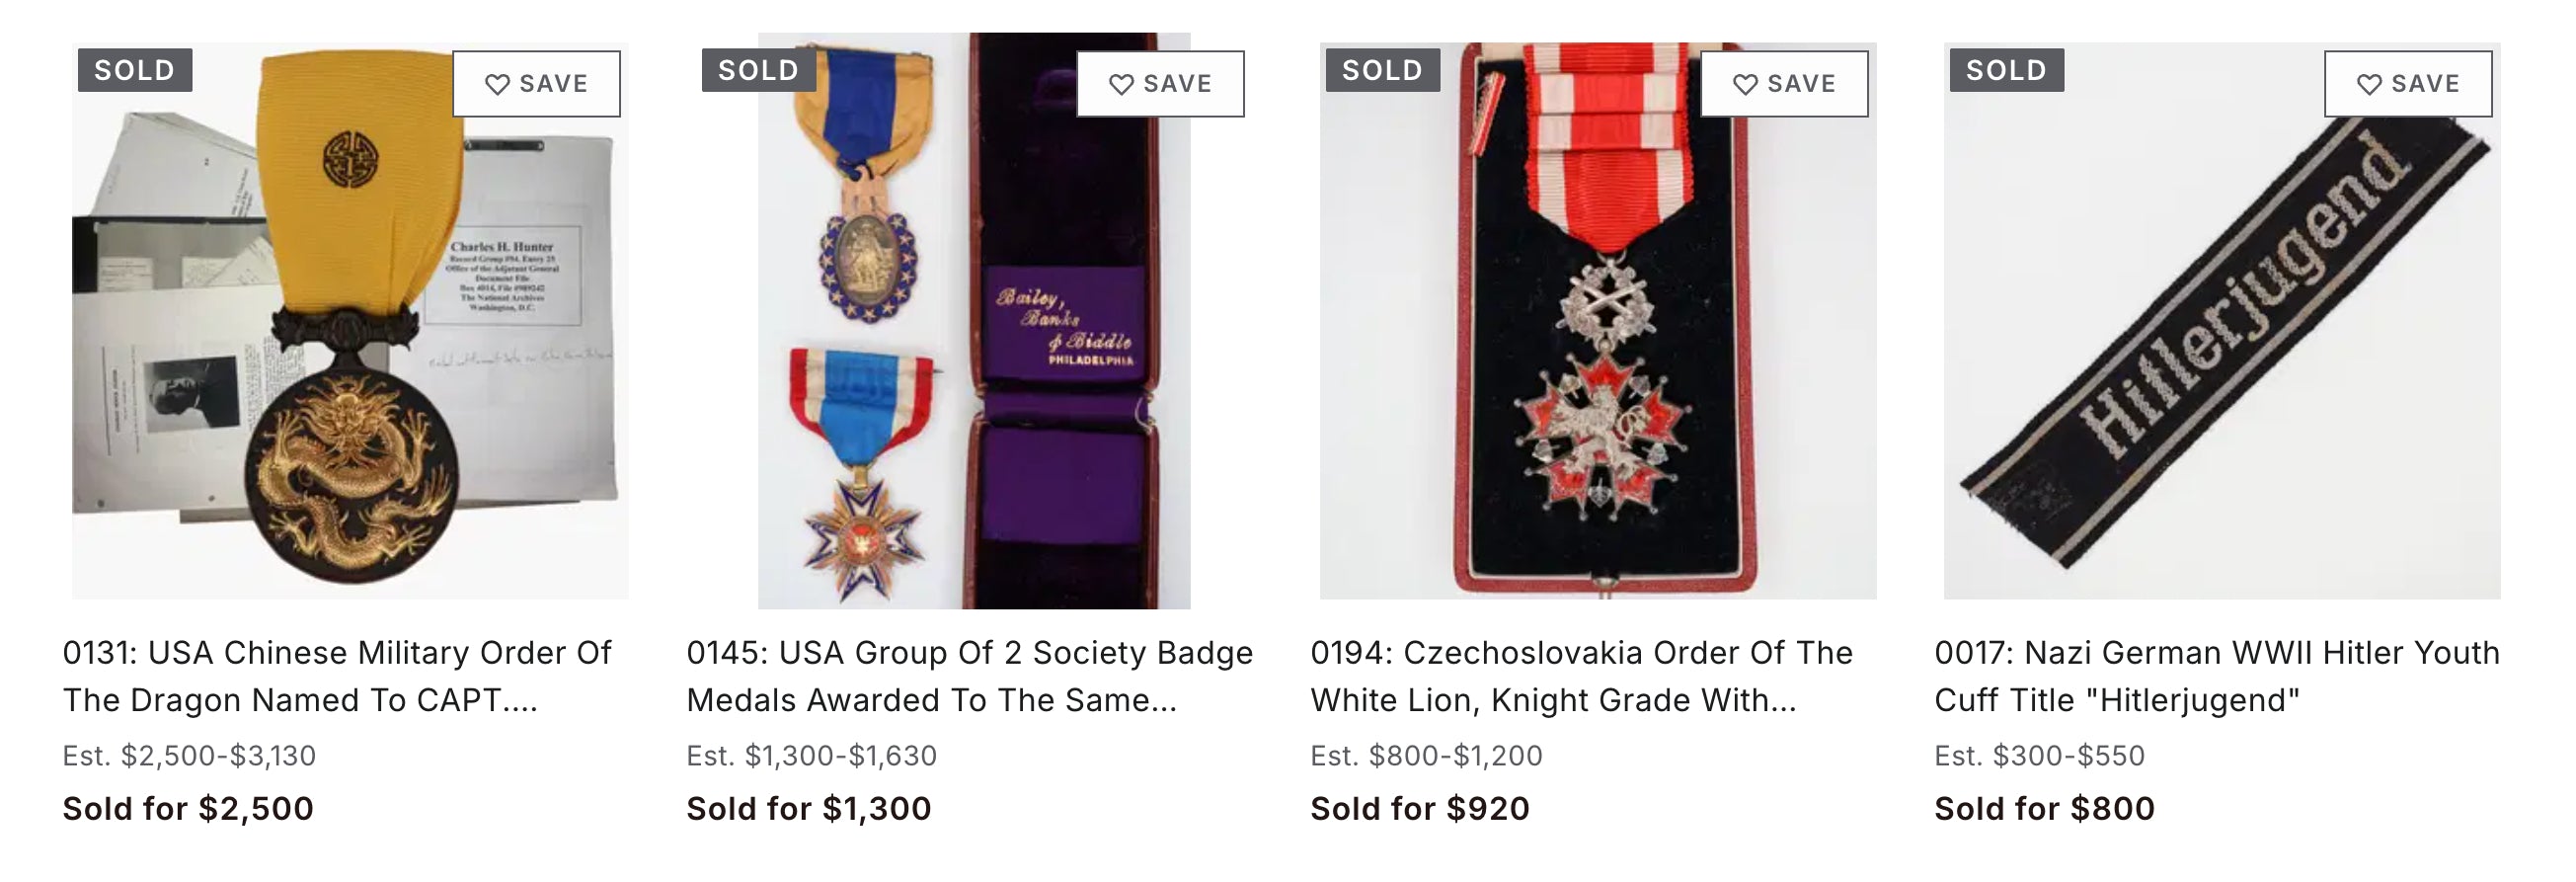The height and width of the screenshot is (882, 2576).
Task: Save the Chinese Order Of The Dragon lot
Action: click(536, 84)
